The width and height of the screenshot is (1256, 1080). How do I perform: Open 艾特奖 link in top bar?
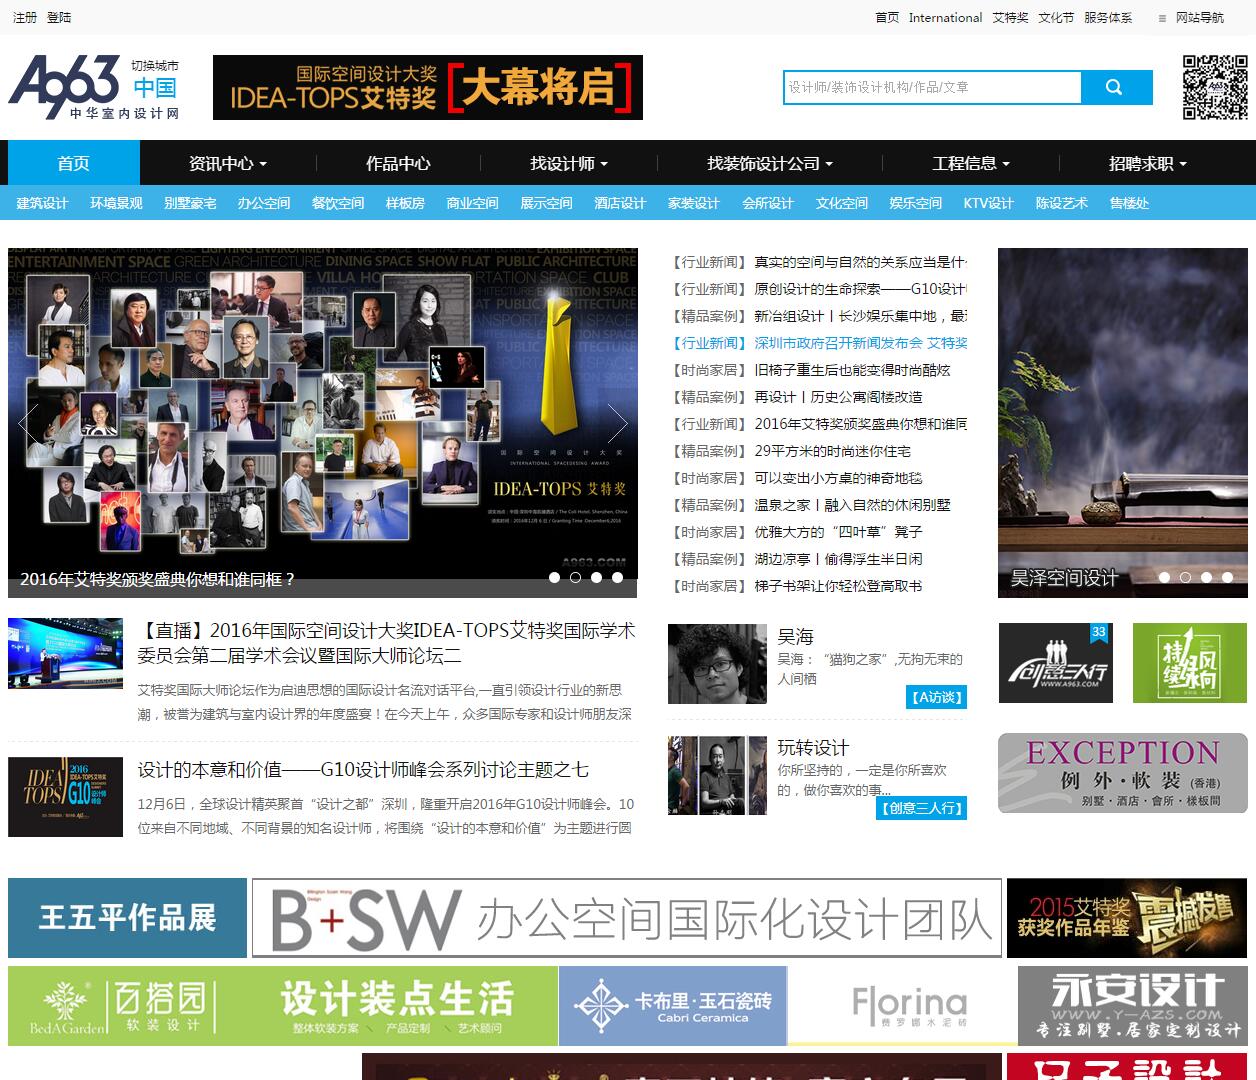[1010, 18]
